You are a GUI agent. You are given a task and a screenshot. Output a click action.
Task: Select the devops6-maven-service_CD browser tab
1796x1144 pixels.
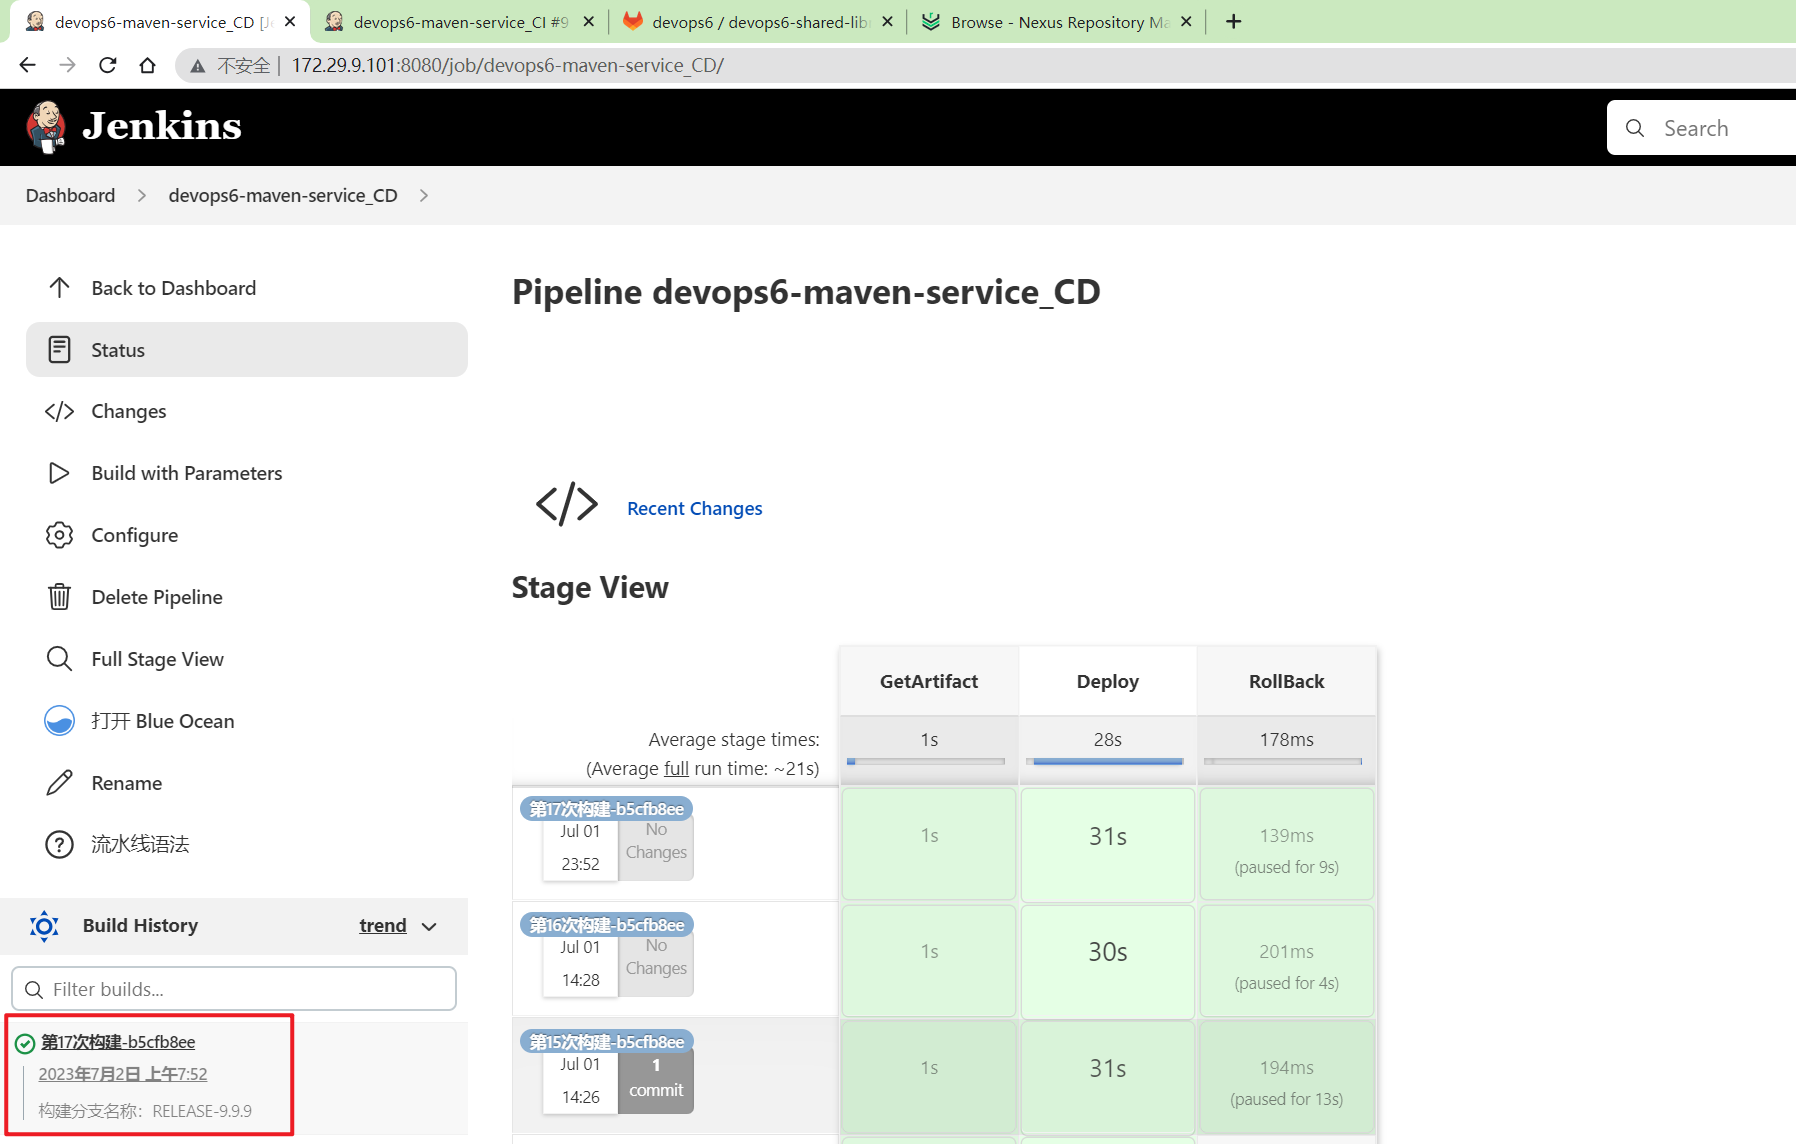coord(160,22)
